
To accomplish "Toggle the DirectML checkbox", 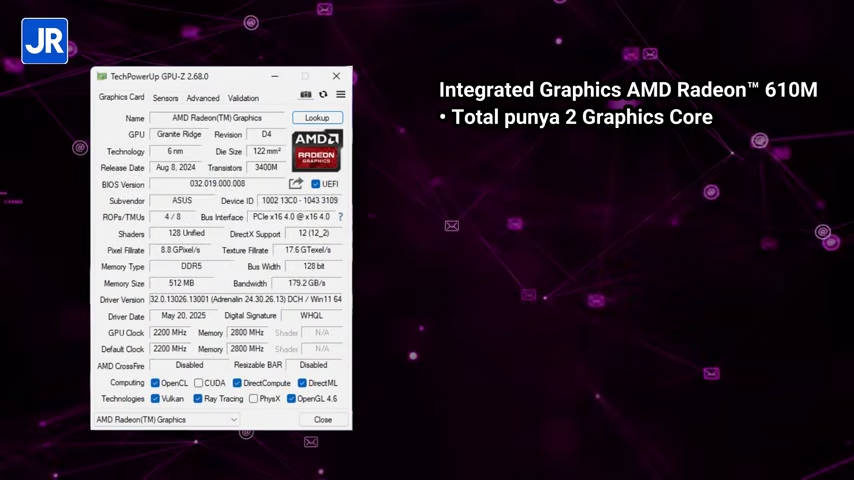I will pyautogui.click(x=302, y=383).
